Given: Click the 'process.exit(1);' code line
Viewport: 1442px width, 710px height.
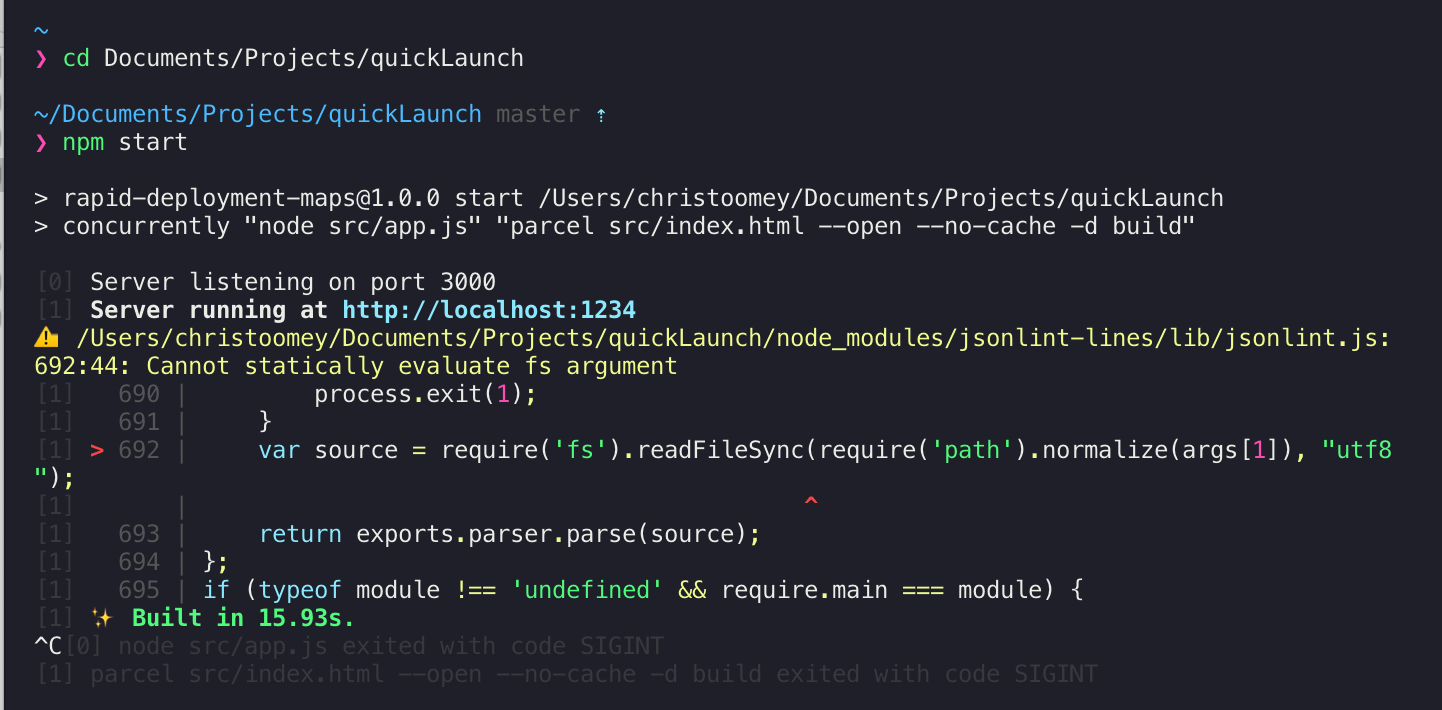Looking at the screenshot, I should [x=426, y=394].
